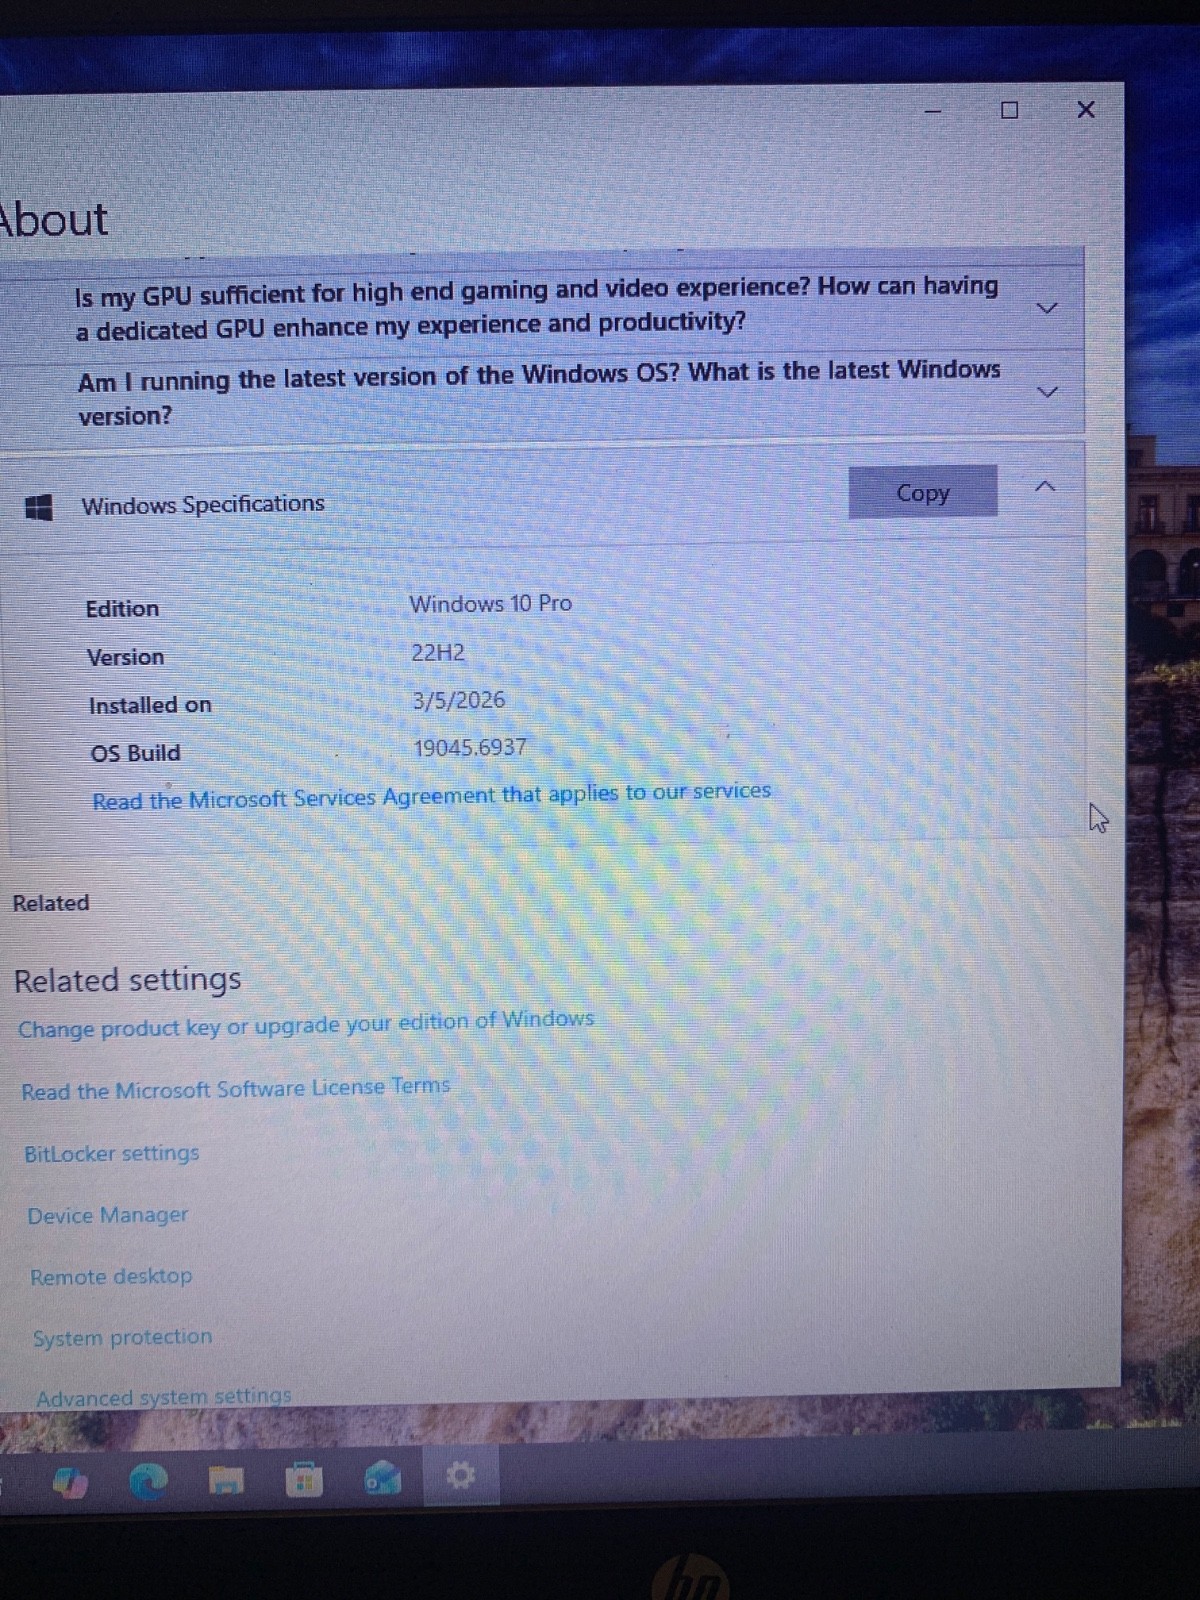This screenshot has width=1200, height=1600.
Task: Open Microsoft Copilot from the taskbar
Action: pos(70,1481)
